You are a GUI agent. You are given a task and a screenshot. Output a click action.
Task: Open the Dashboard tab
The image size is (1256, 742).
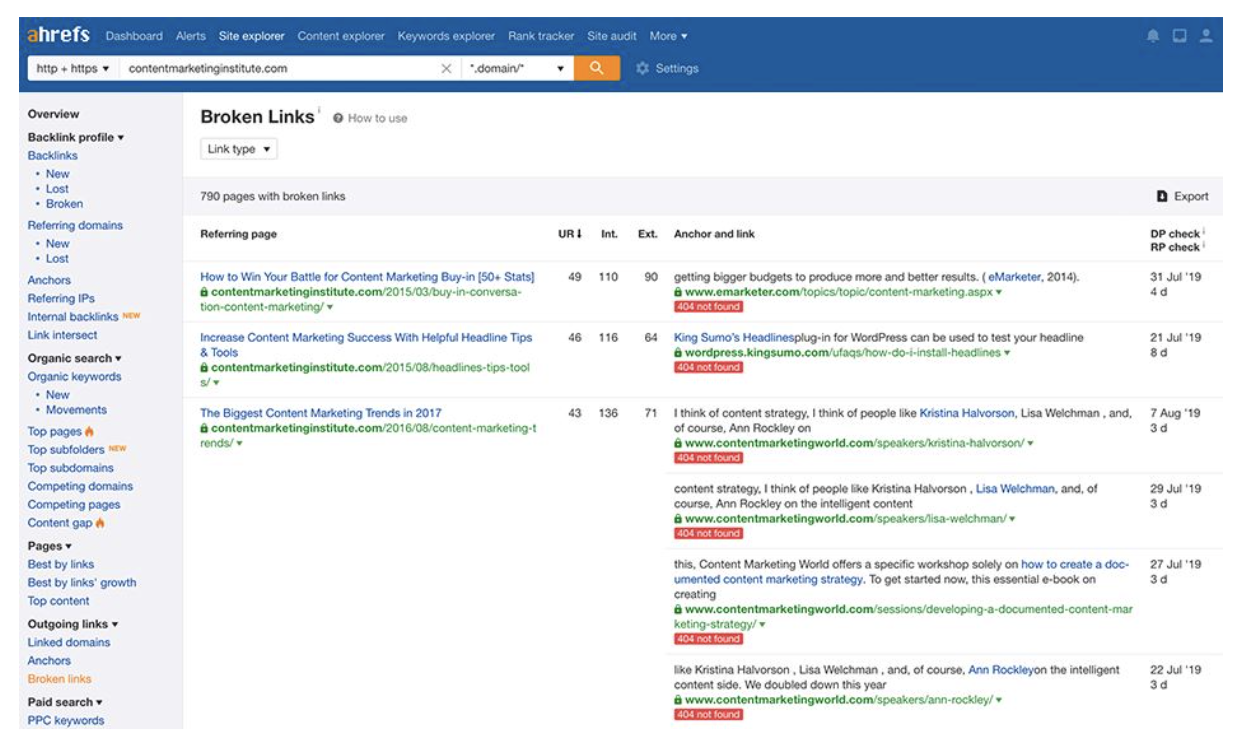coord(134,36)
